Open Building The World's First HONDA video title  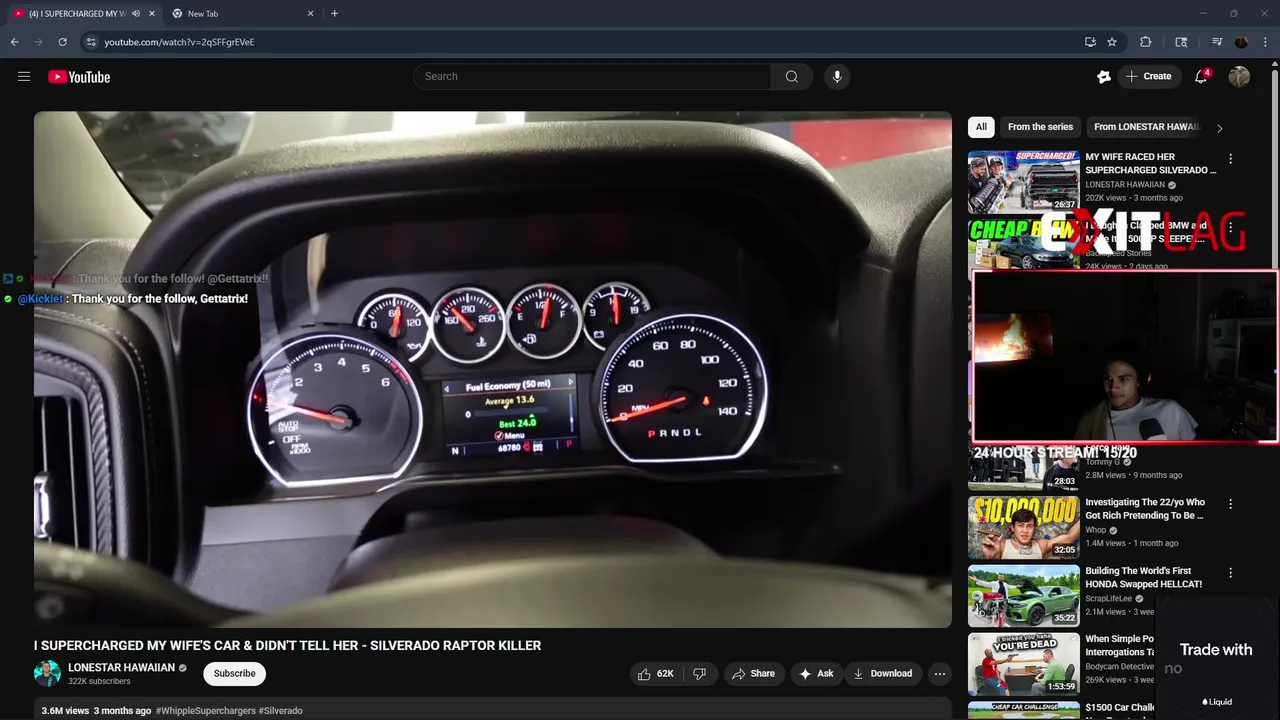point(1144,577)
